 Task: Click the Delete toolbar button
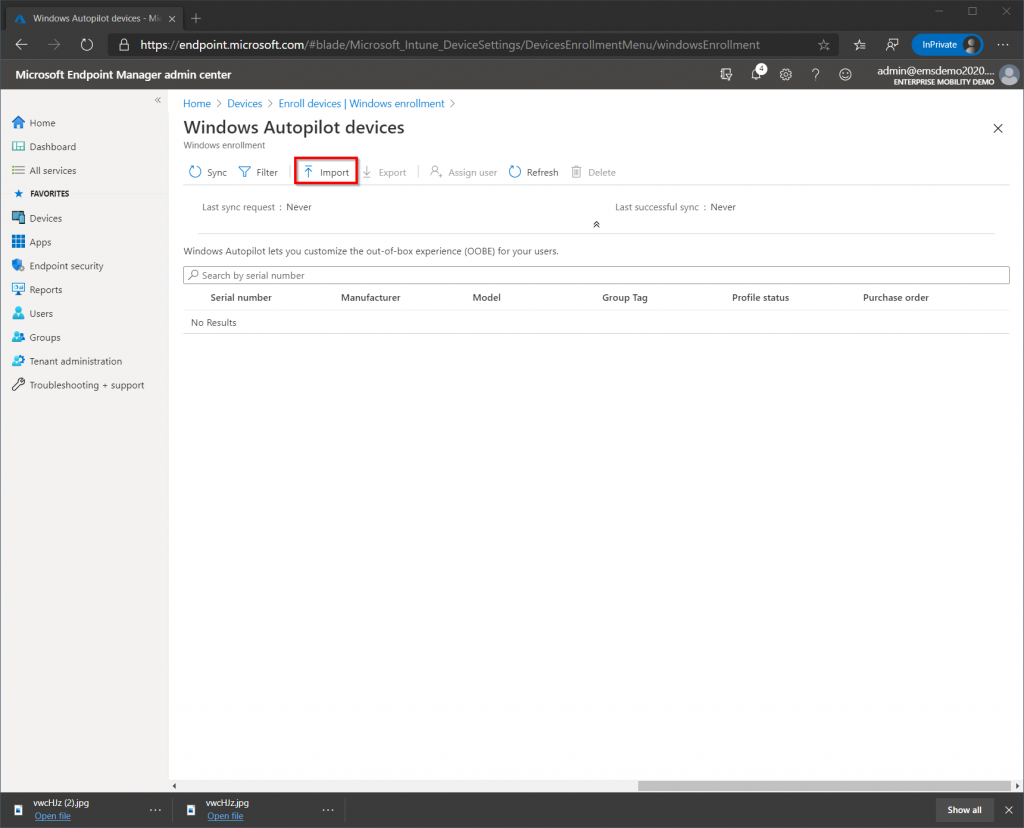coord(593,172)
